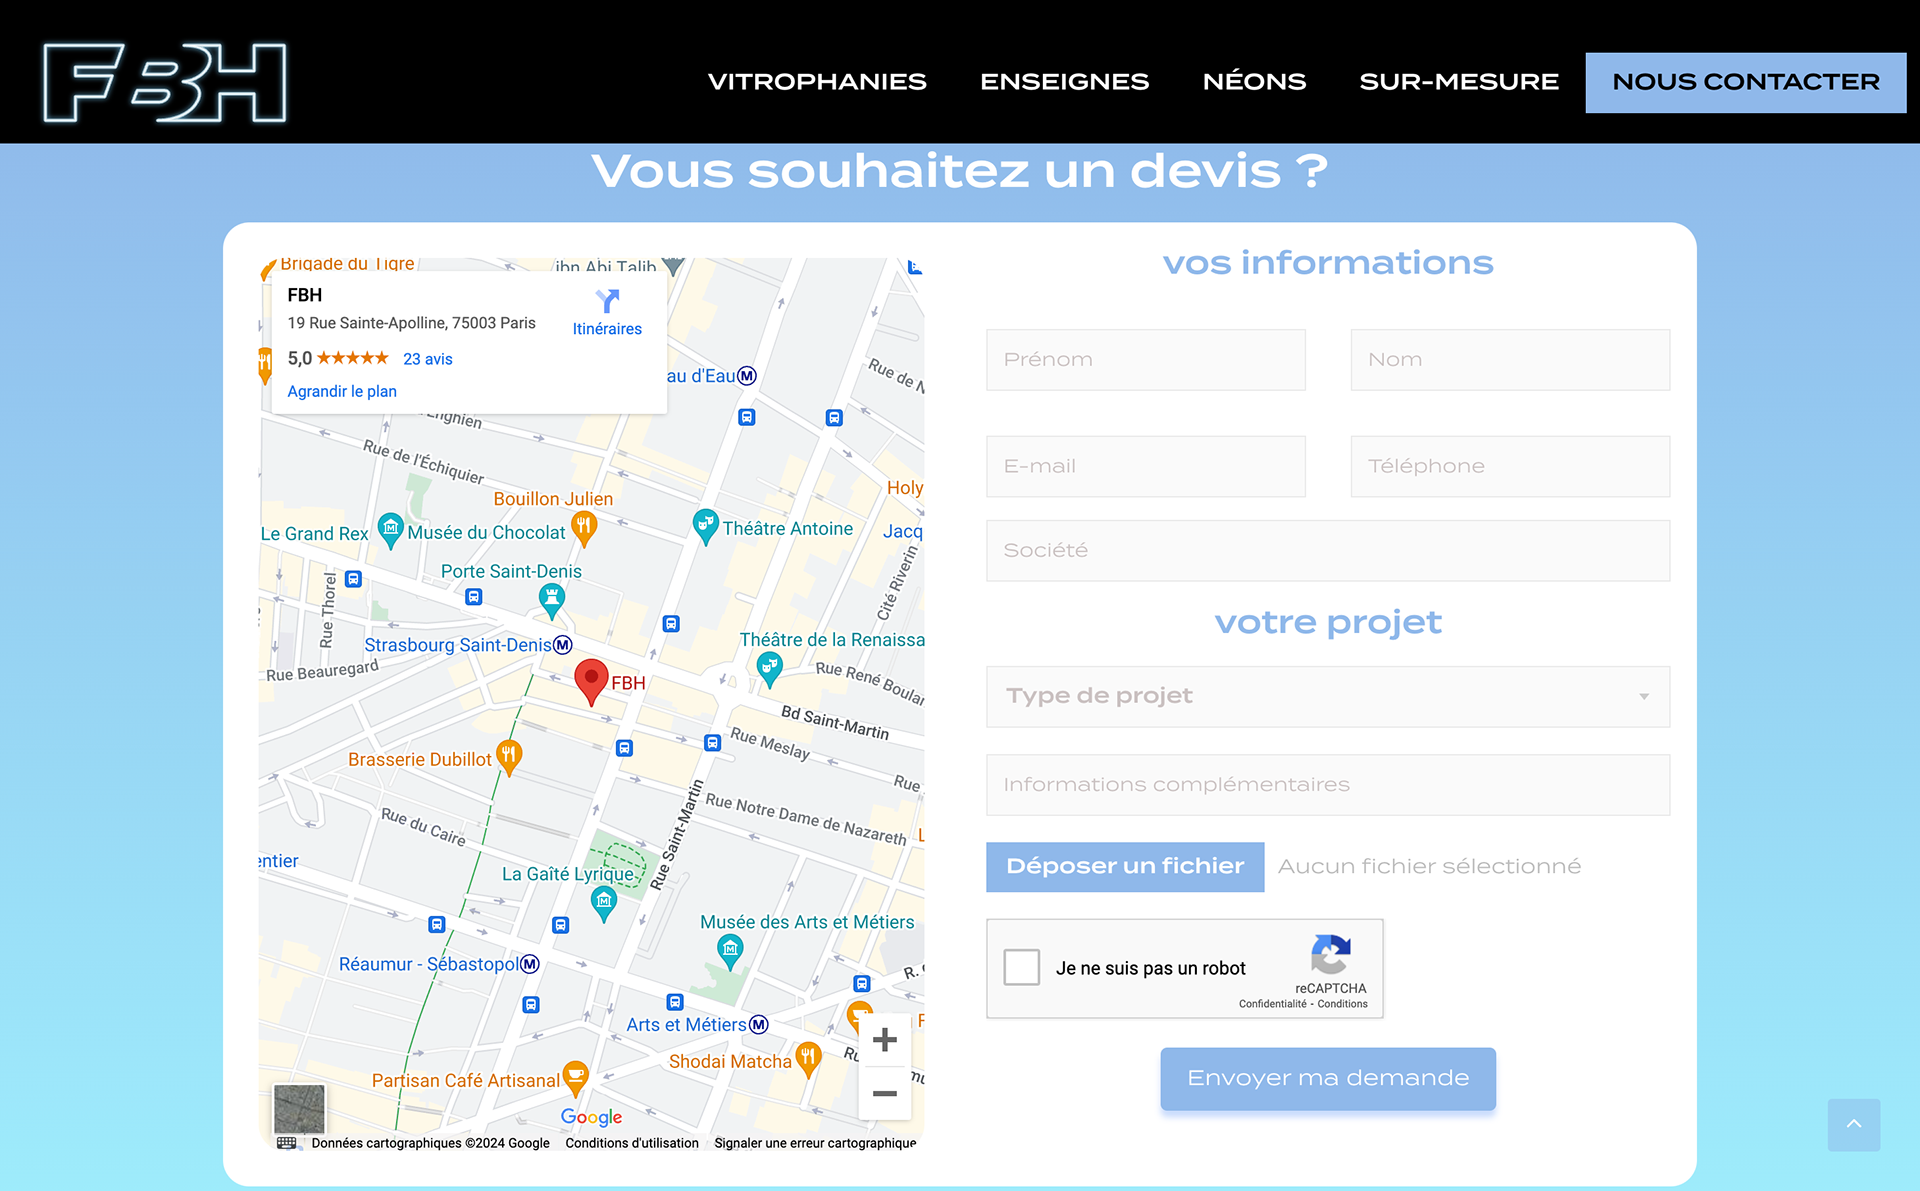Click the La Gaîté Lyrique museum marker
Viewport: 1920px width, 1191px height.
604,904
